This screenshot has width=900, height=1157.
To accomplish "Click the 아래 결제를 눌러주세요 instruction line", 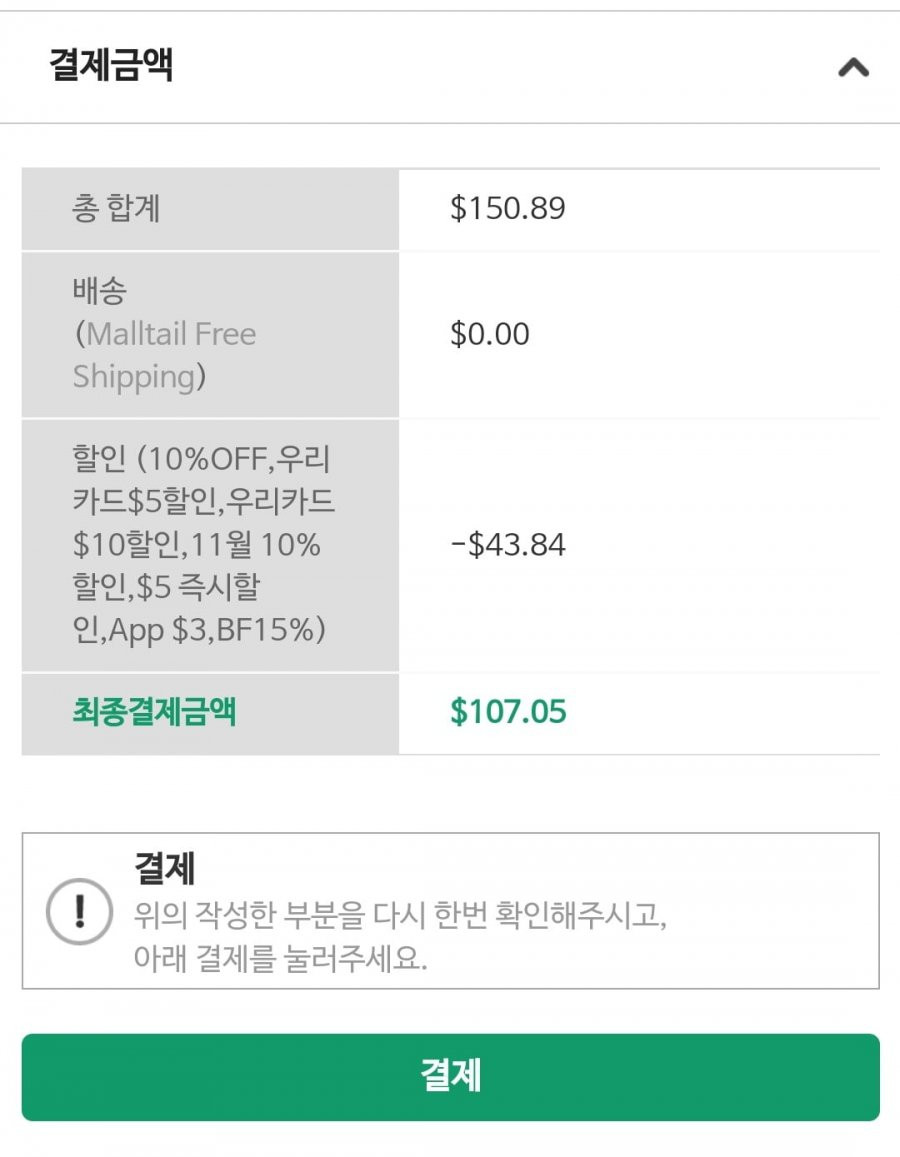I will pos(280,959).
